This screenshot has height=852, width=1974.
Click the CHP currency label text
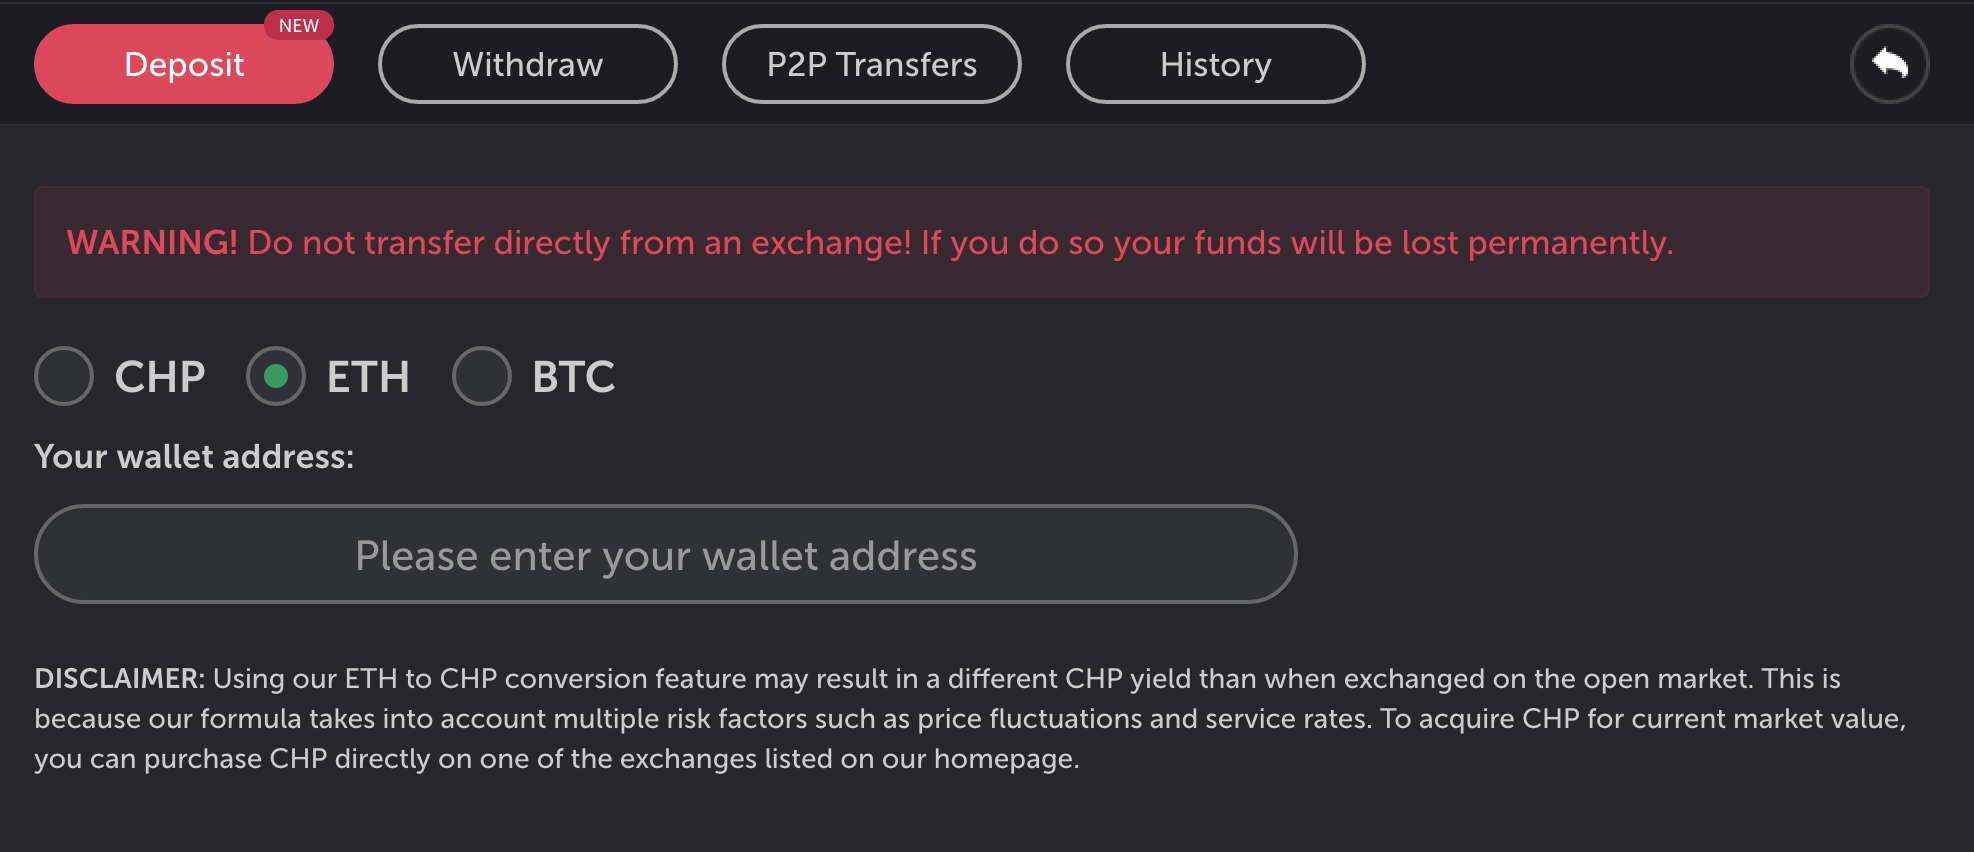pos(160,377)
